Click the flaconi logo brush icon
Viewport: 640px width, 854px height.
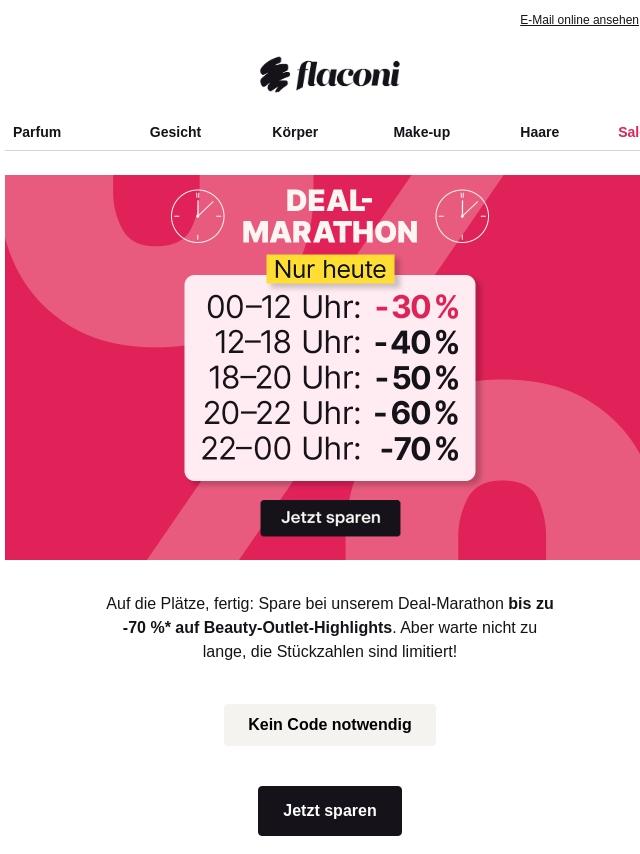coord(275,74)
